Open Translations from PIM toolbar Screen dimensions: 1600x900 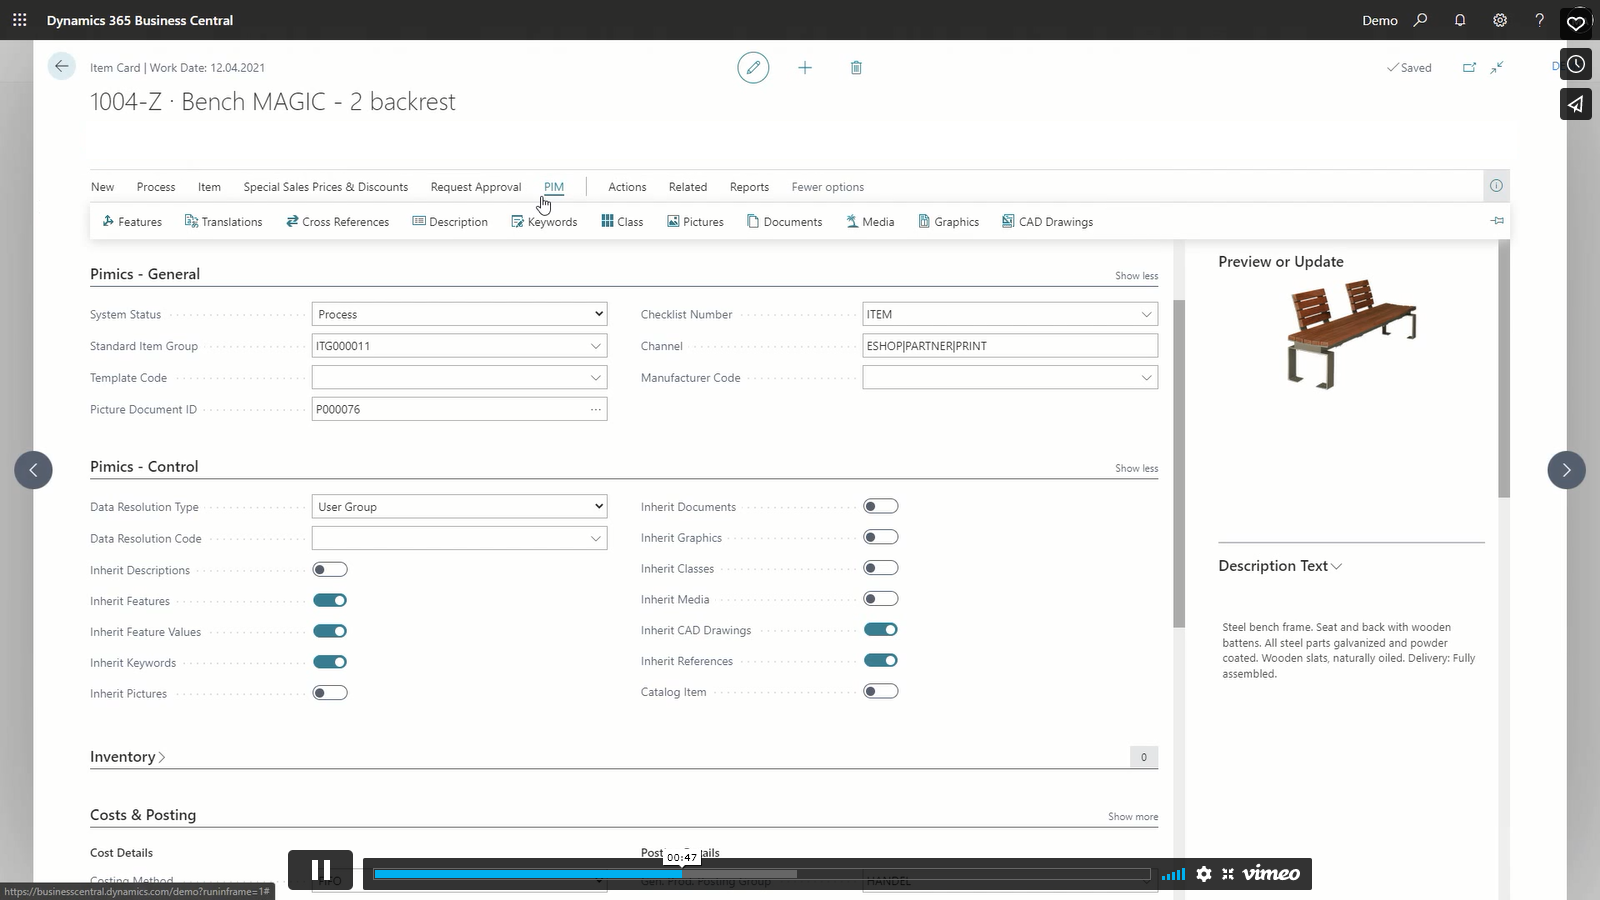tap(223, 222)
